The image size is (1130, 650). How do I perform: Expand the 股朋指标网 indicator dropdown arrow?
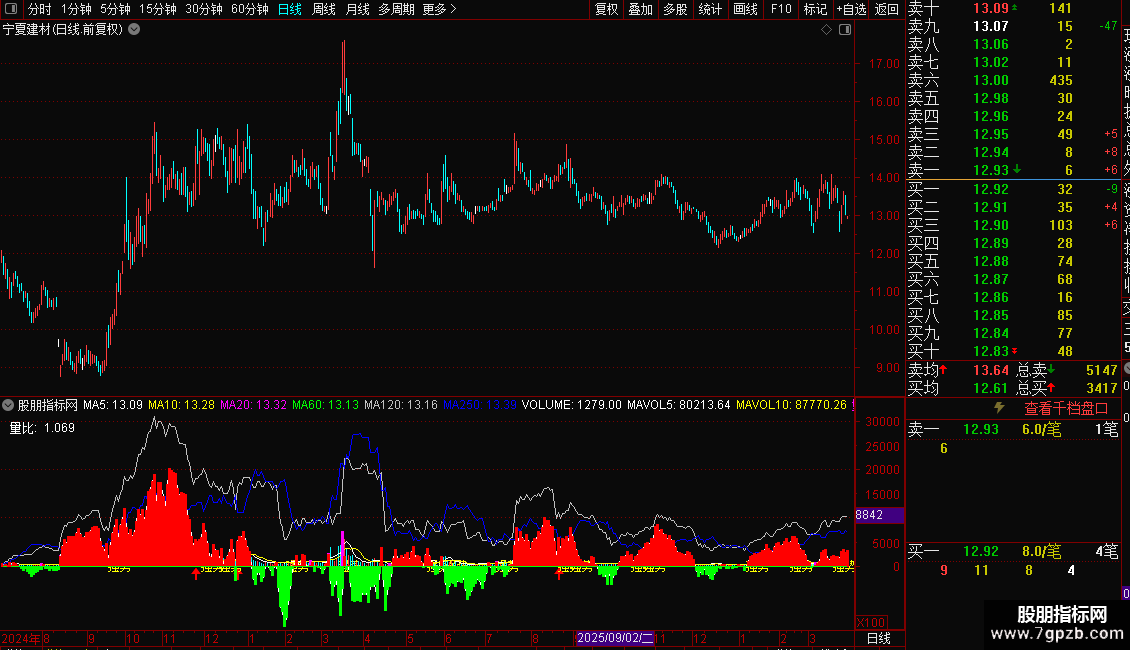pos(8,405)
